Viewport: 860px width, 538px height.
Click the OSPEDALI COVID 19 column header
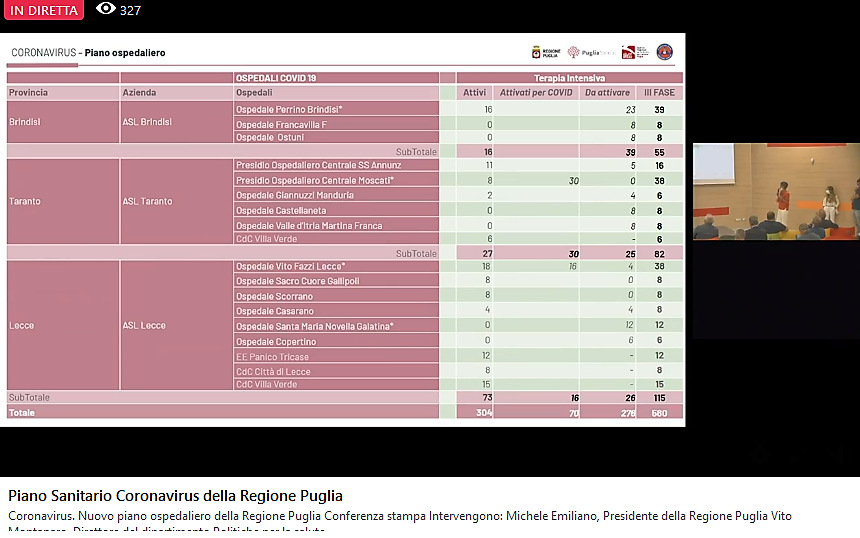point(275,78)
